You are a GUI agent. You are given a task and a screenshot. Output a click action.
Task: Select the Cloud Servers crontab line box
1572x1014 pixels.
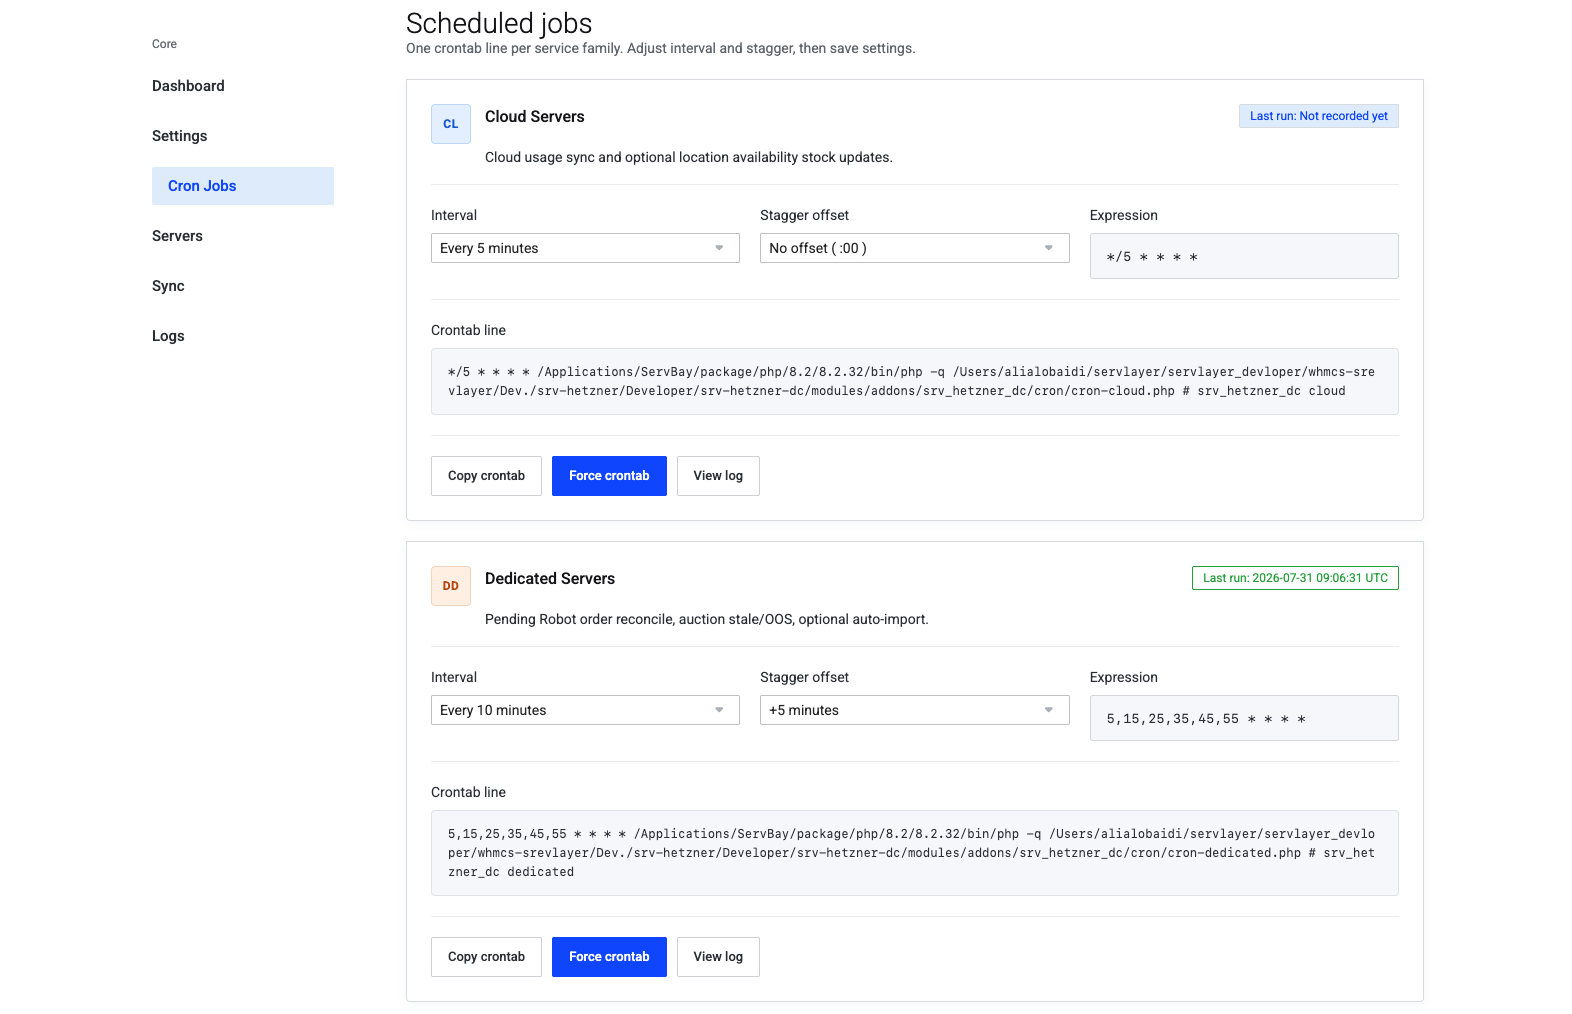click(915, 381)
